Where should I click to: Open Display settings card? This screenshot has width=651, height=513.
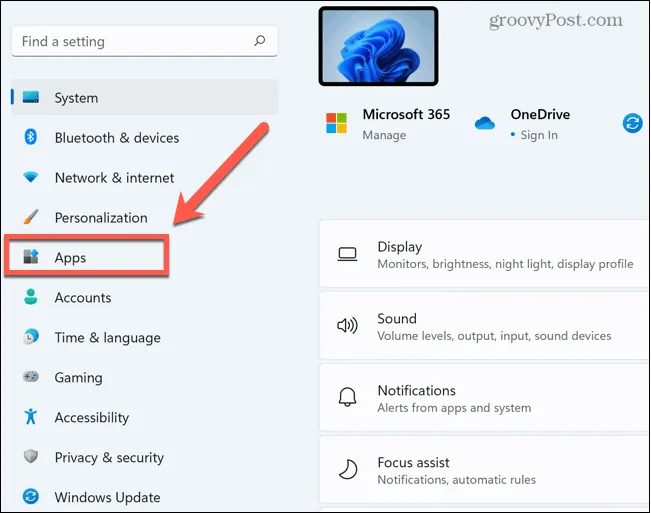pos(485,254)
